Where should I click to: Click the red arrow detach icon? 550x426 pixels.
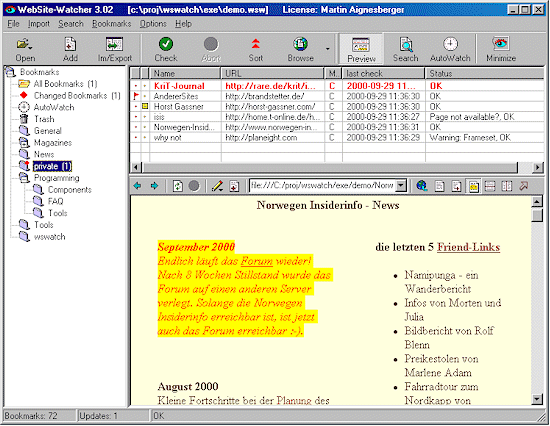524,186
